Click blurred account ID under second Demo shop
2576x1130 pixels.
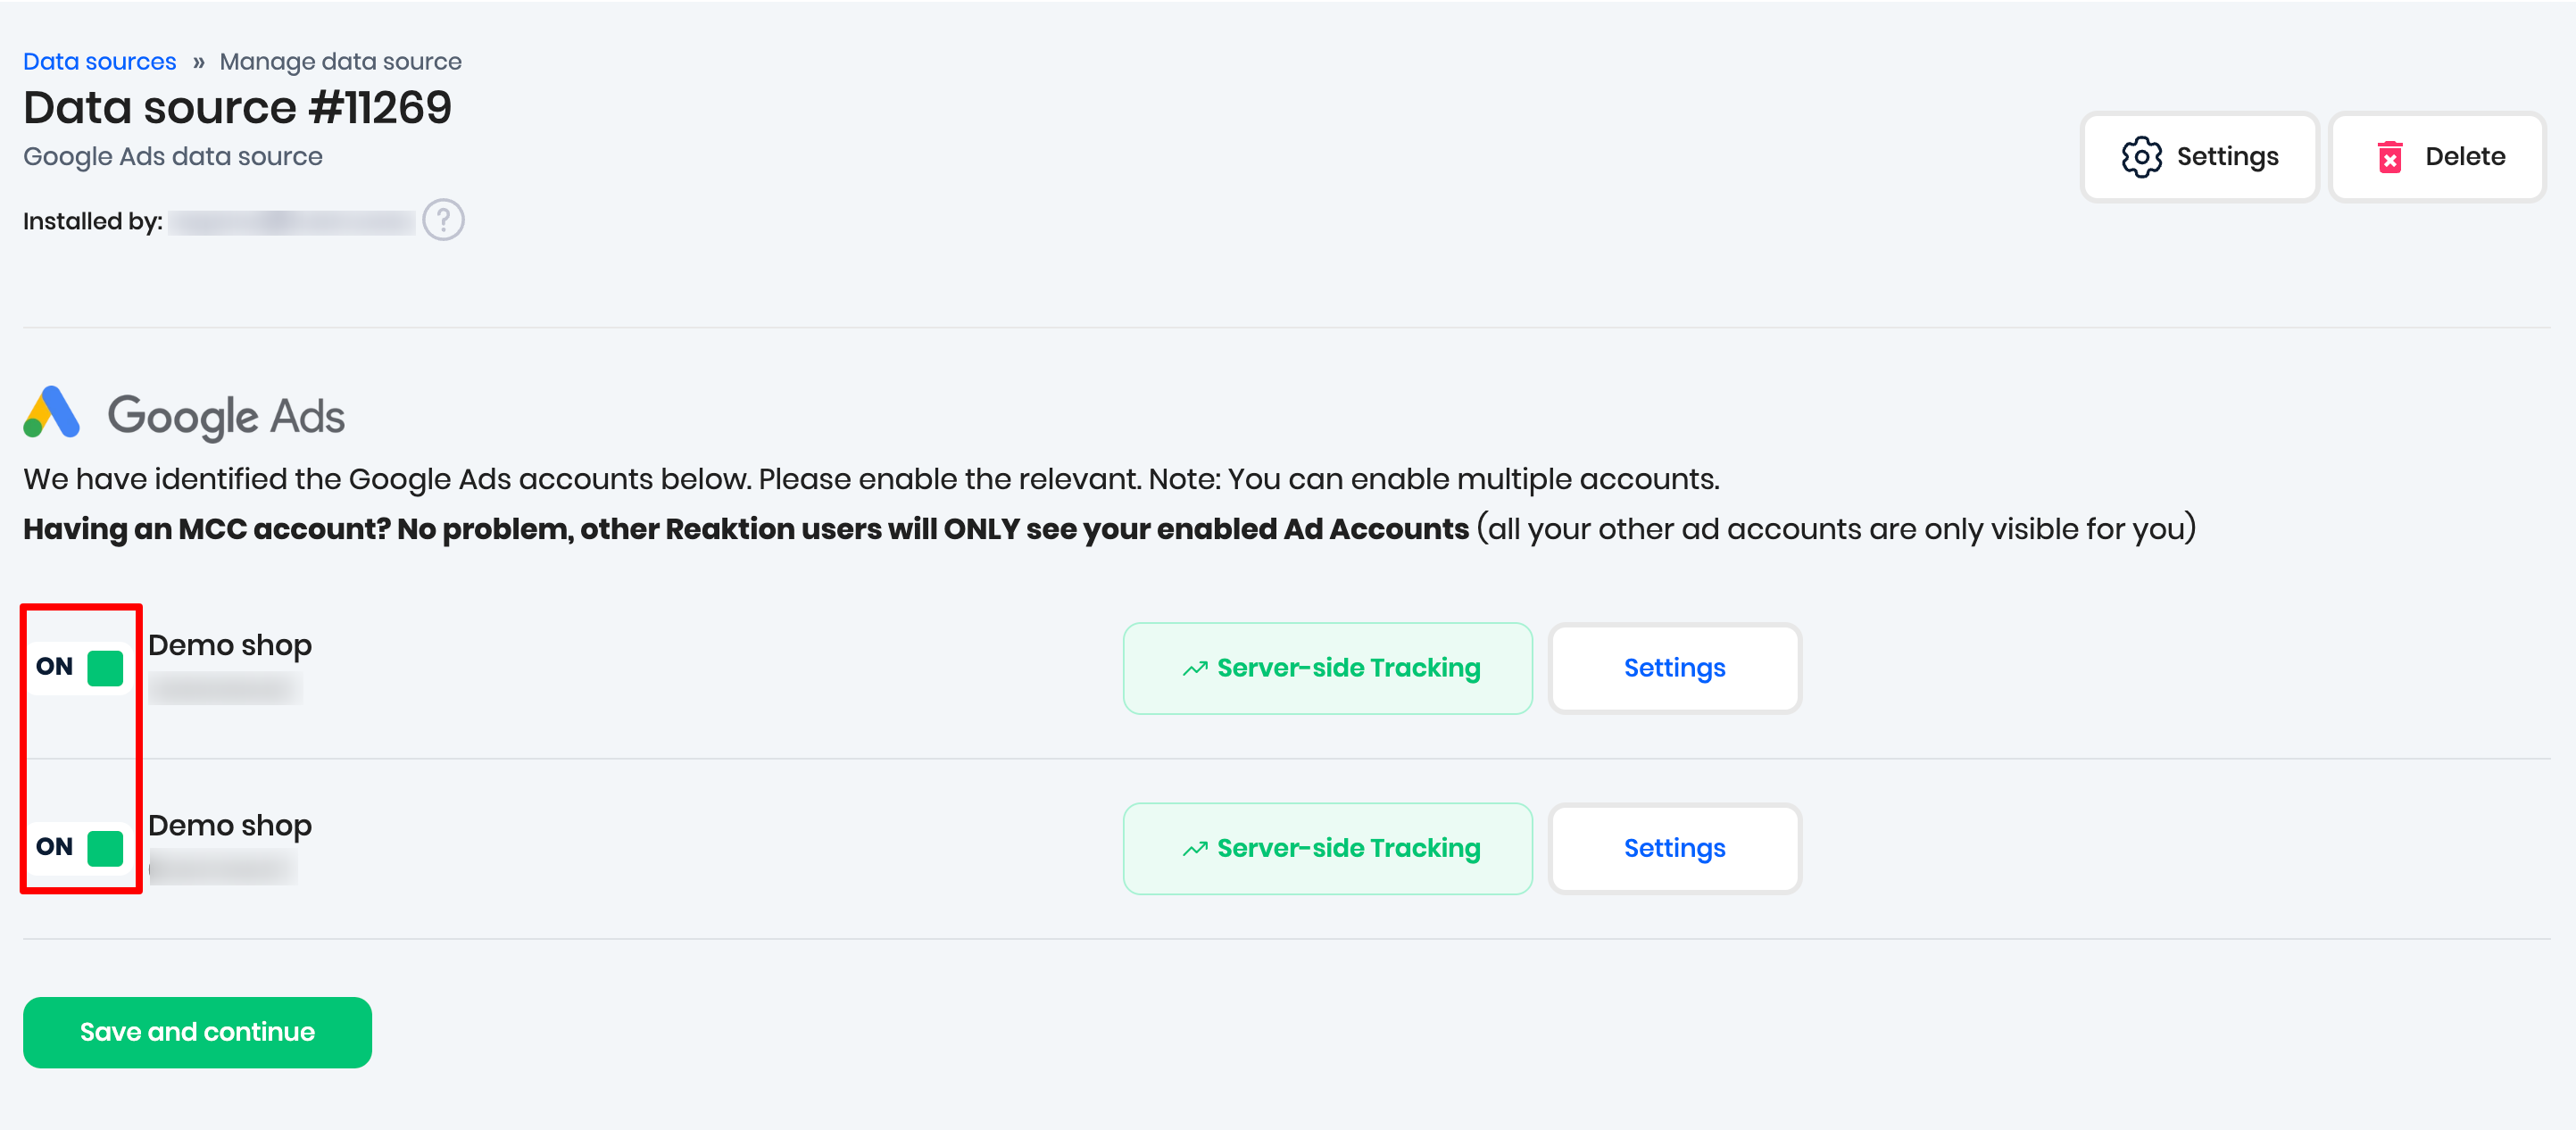tap(223, 868)
